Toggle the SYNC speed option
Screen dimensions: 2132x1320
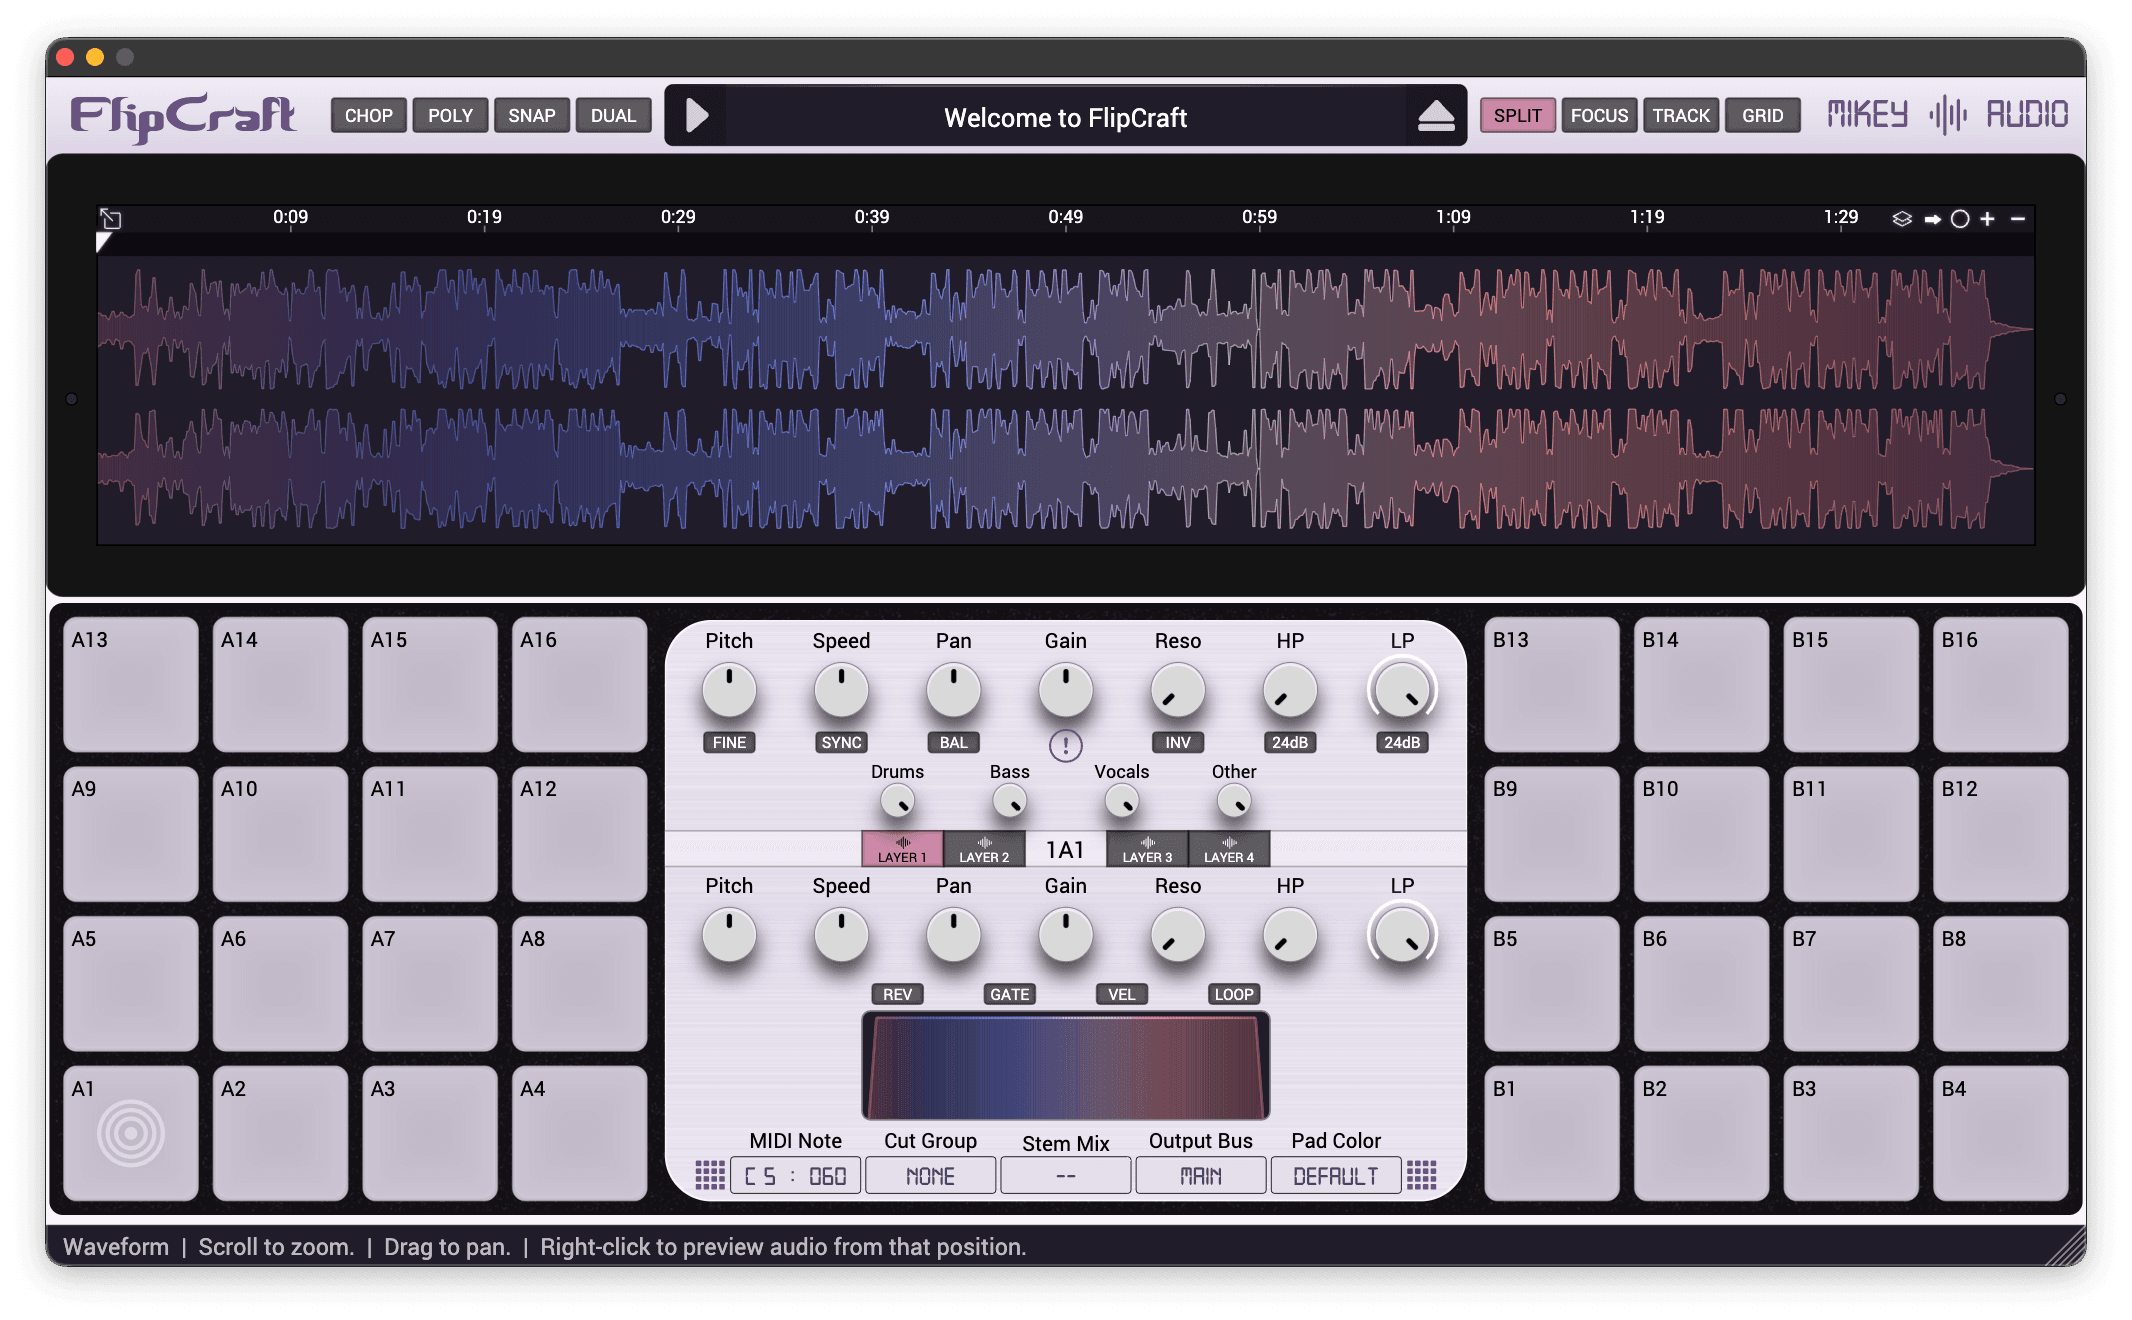(x=841, y=742)
